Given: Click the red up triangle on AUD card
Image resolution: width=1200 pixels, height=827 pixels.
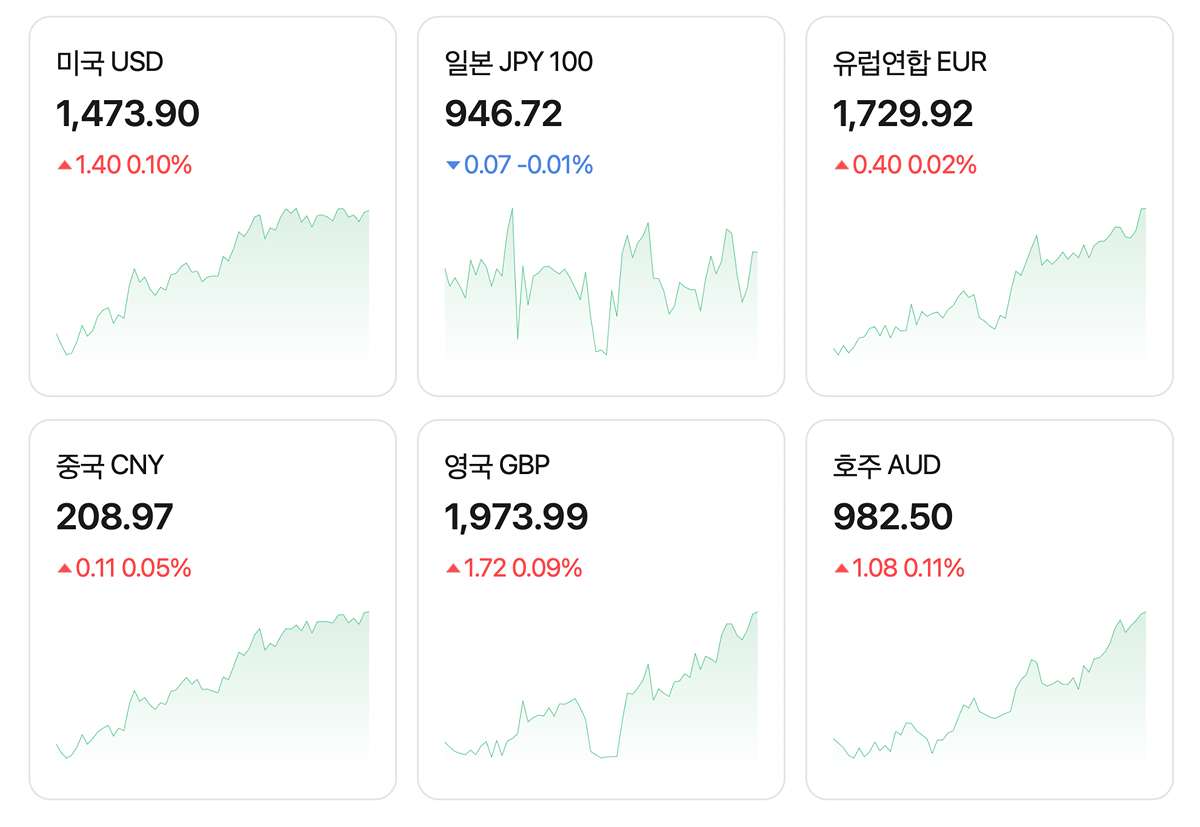Looking at the screenshot, I should (841, 569).
